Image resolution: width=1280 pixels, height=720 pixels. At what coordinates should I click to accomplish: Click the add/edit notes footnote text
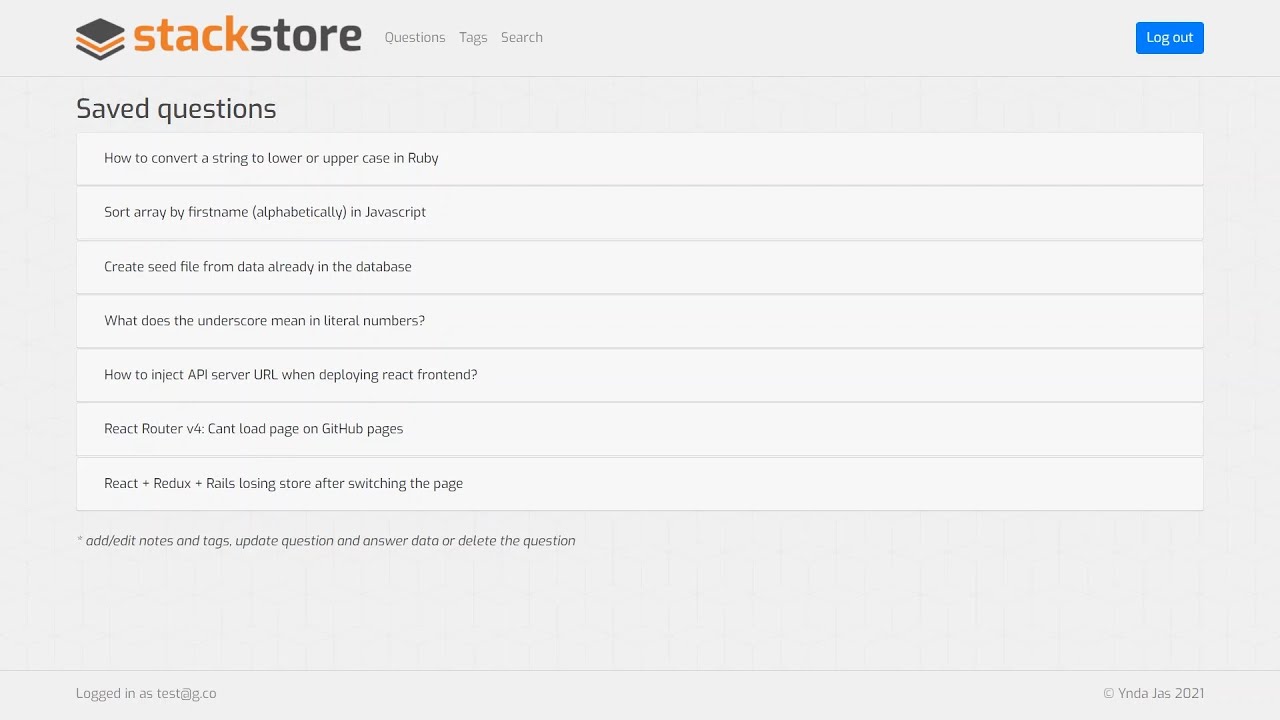[x=326, y=541]
